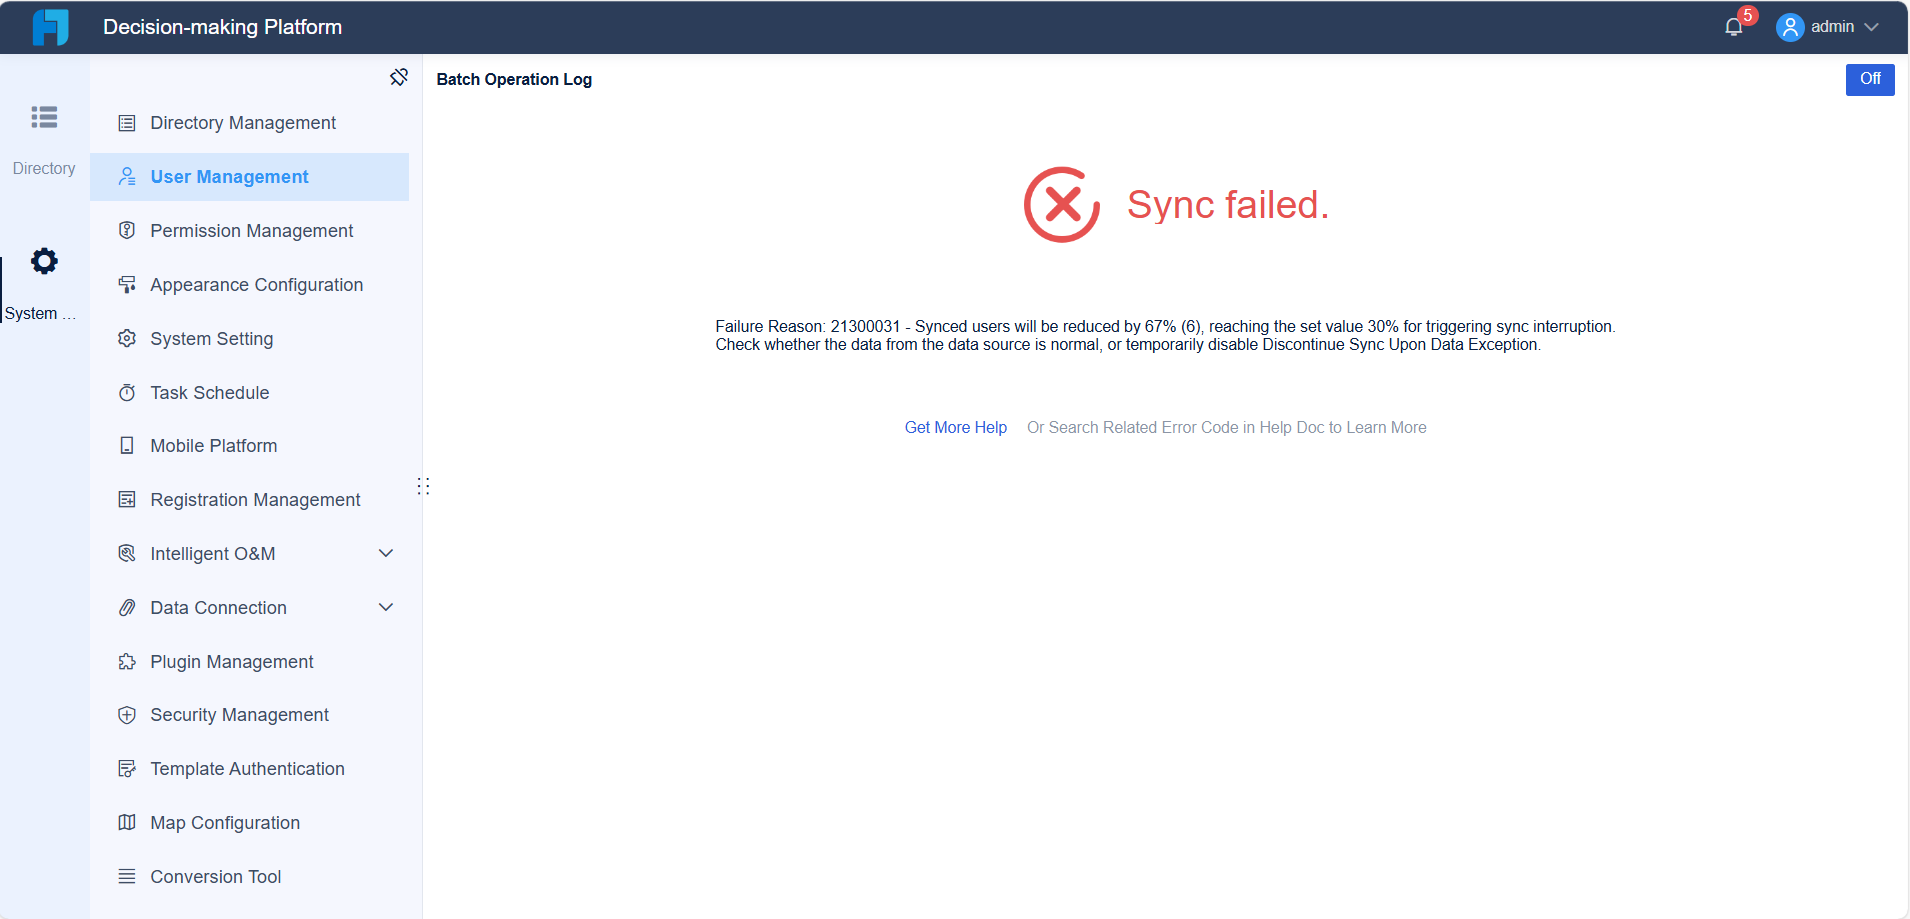This screenshot has height=919, width=1910.
Task: Click the notification bell icon
Action: [x=1734, y=27]
